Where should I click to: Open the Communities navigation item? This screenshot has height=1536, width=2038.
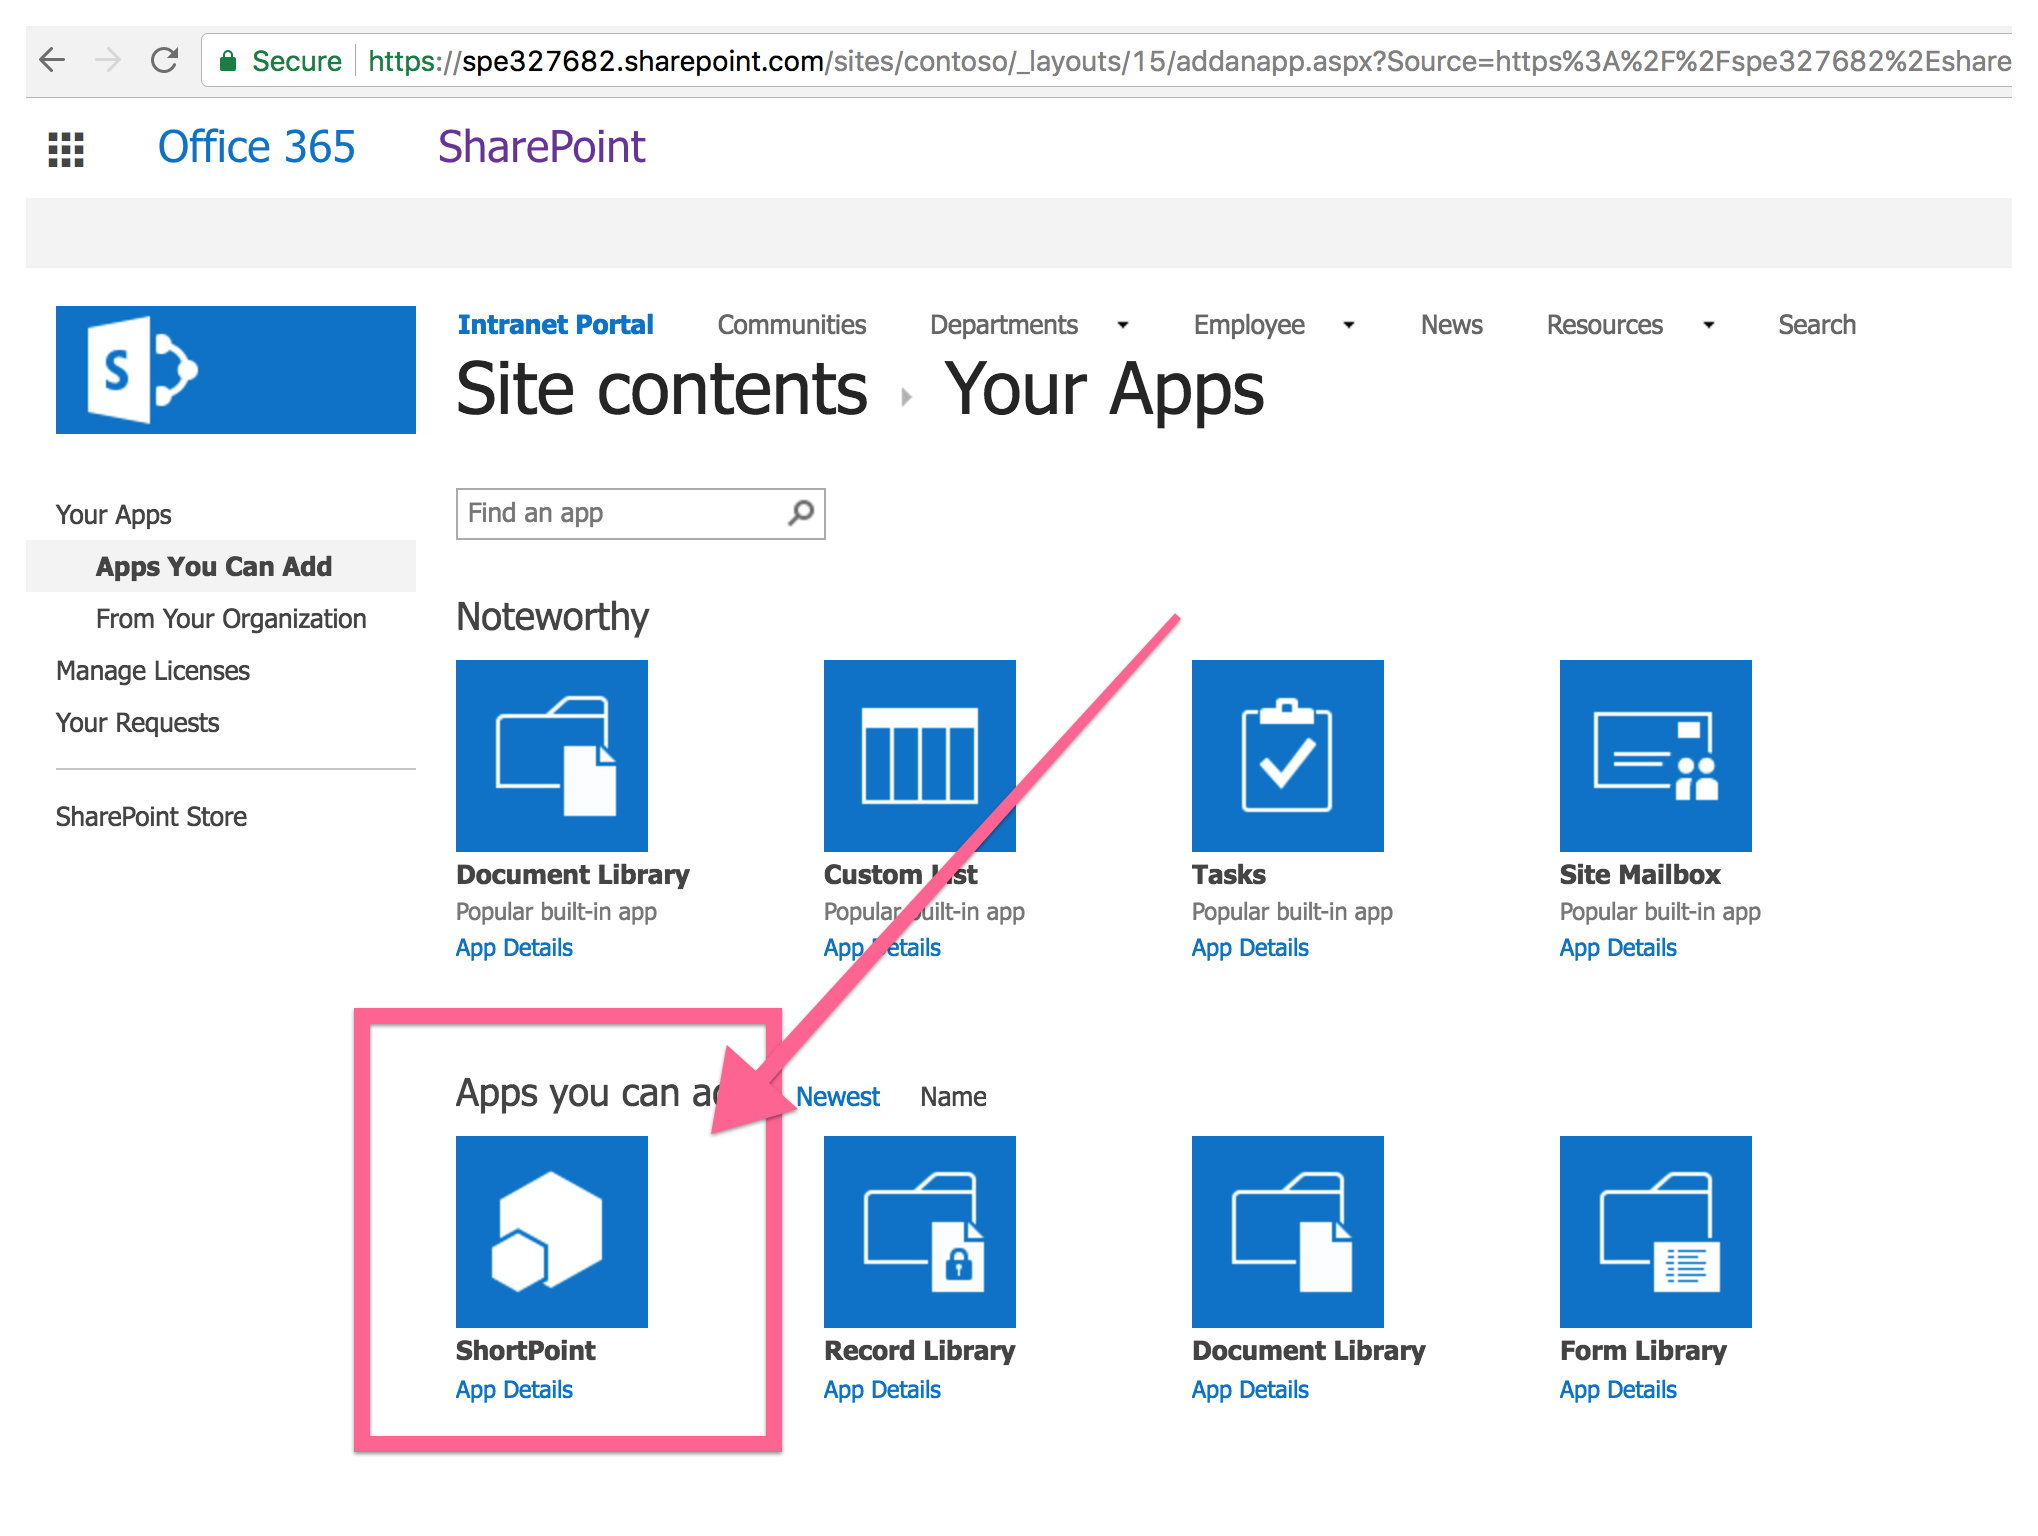click(x=791, y=325)
